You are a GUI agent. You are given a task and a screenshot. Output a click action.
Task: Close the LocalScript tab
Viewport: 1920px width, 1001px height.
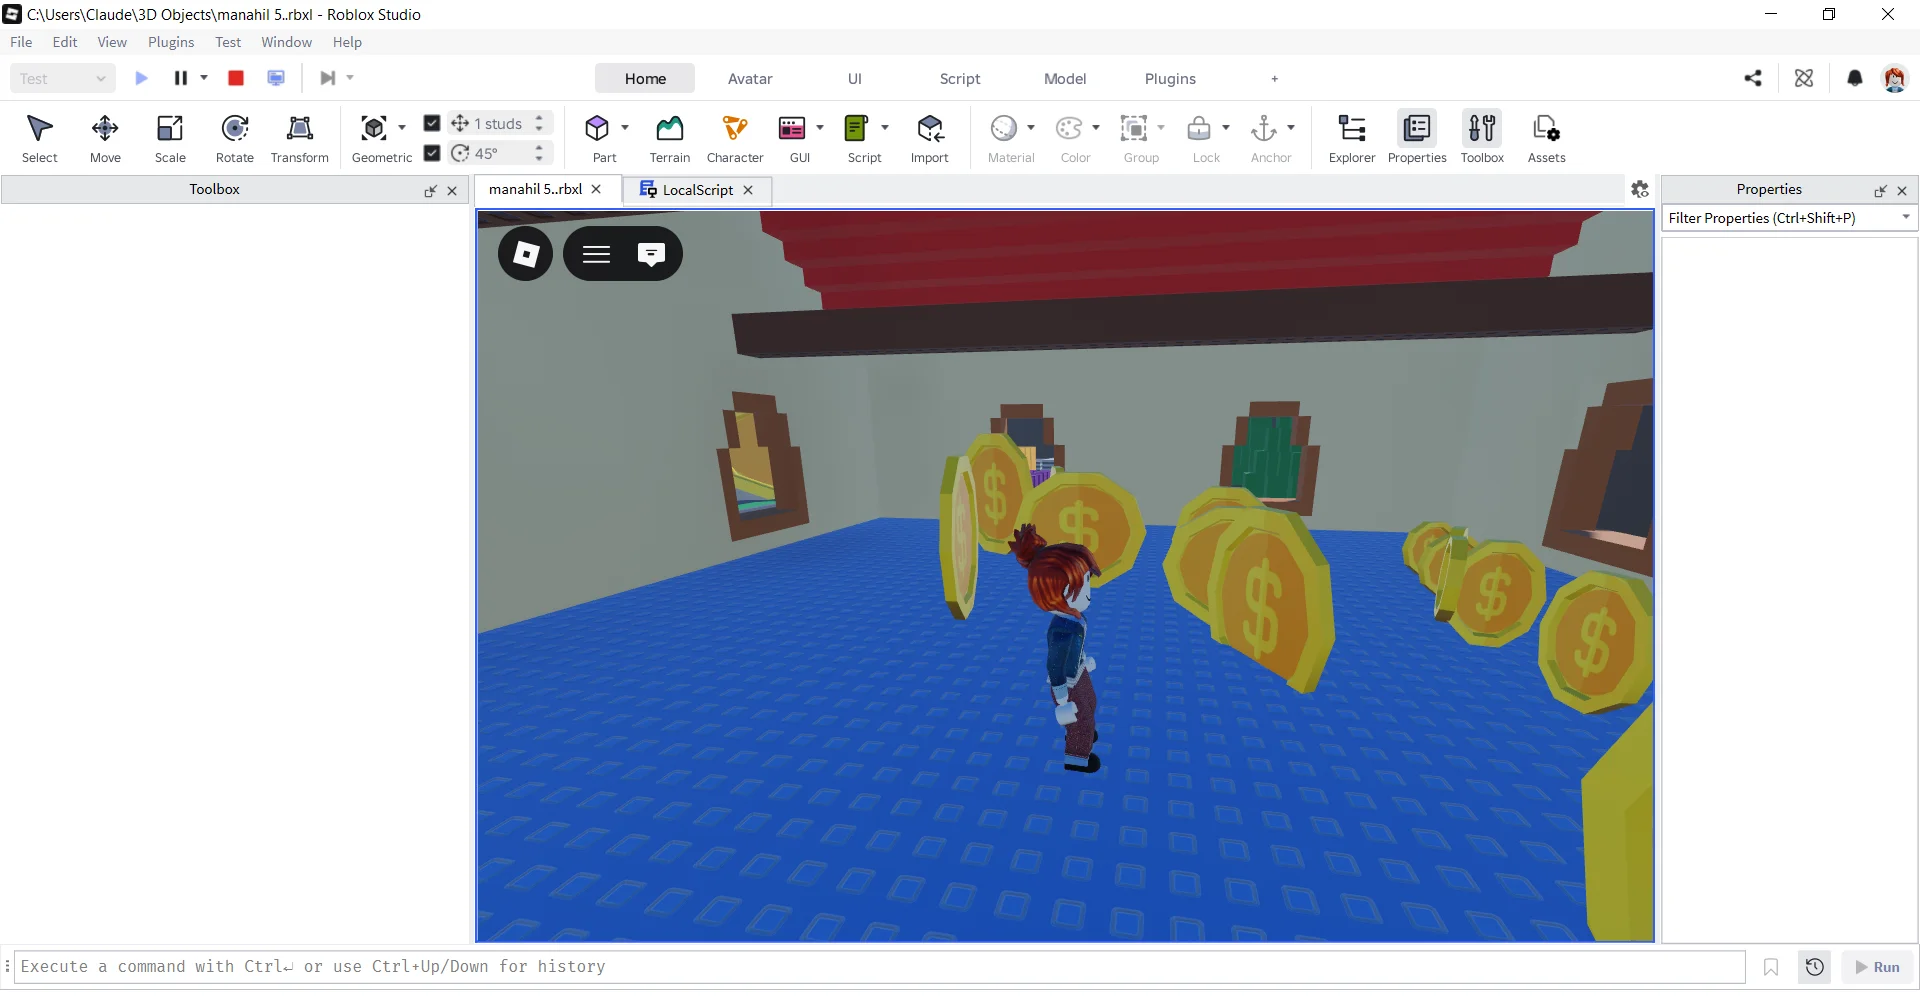pyautogui.click(x=748, y=190)
